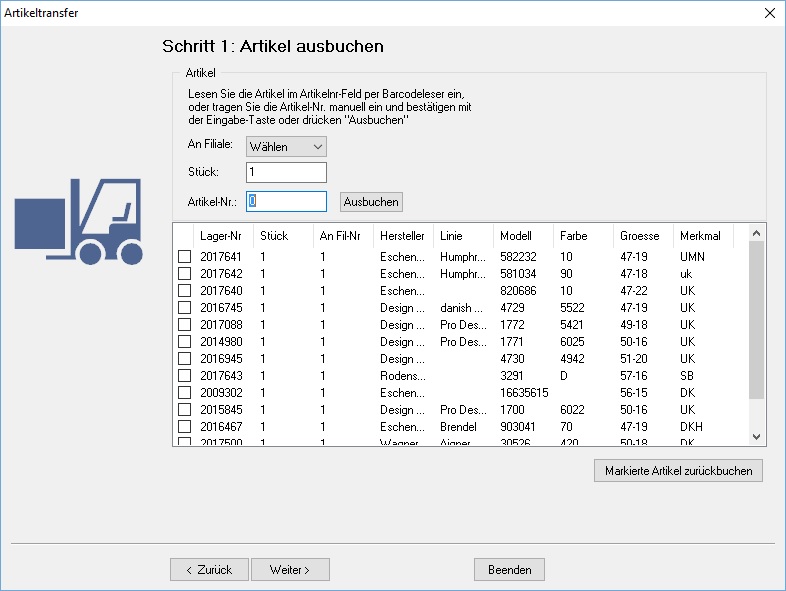This screenshot has height=591, width=786.
Task: Check the box for article 2016467
Action: (x=184, y=427)
